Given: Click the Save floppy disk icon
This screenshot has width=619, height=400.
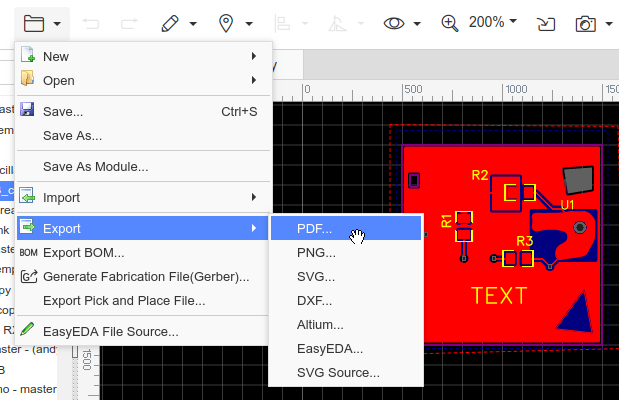Looking at the screenshot, I should [x=27, y=109].
